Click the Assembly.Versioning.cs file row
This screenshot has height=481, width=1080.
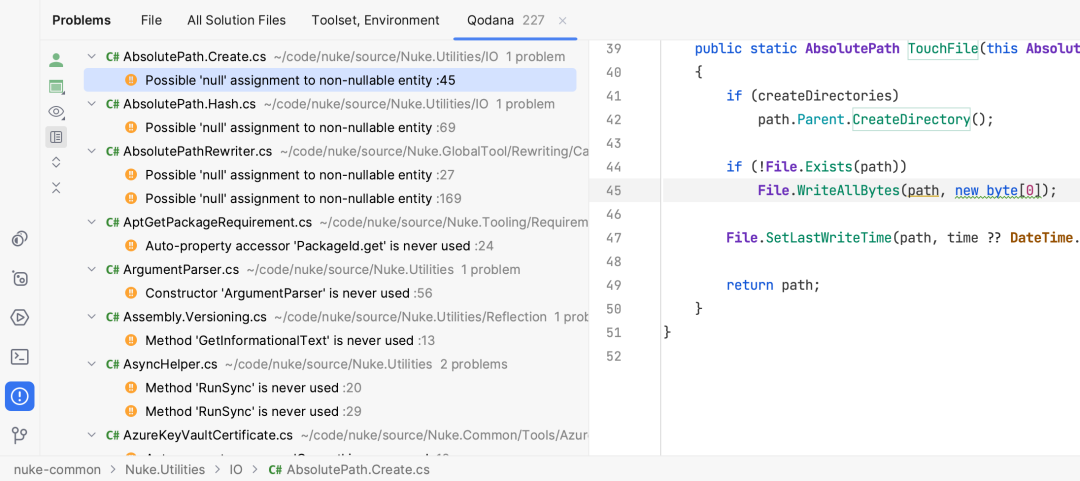coord(330,317)
